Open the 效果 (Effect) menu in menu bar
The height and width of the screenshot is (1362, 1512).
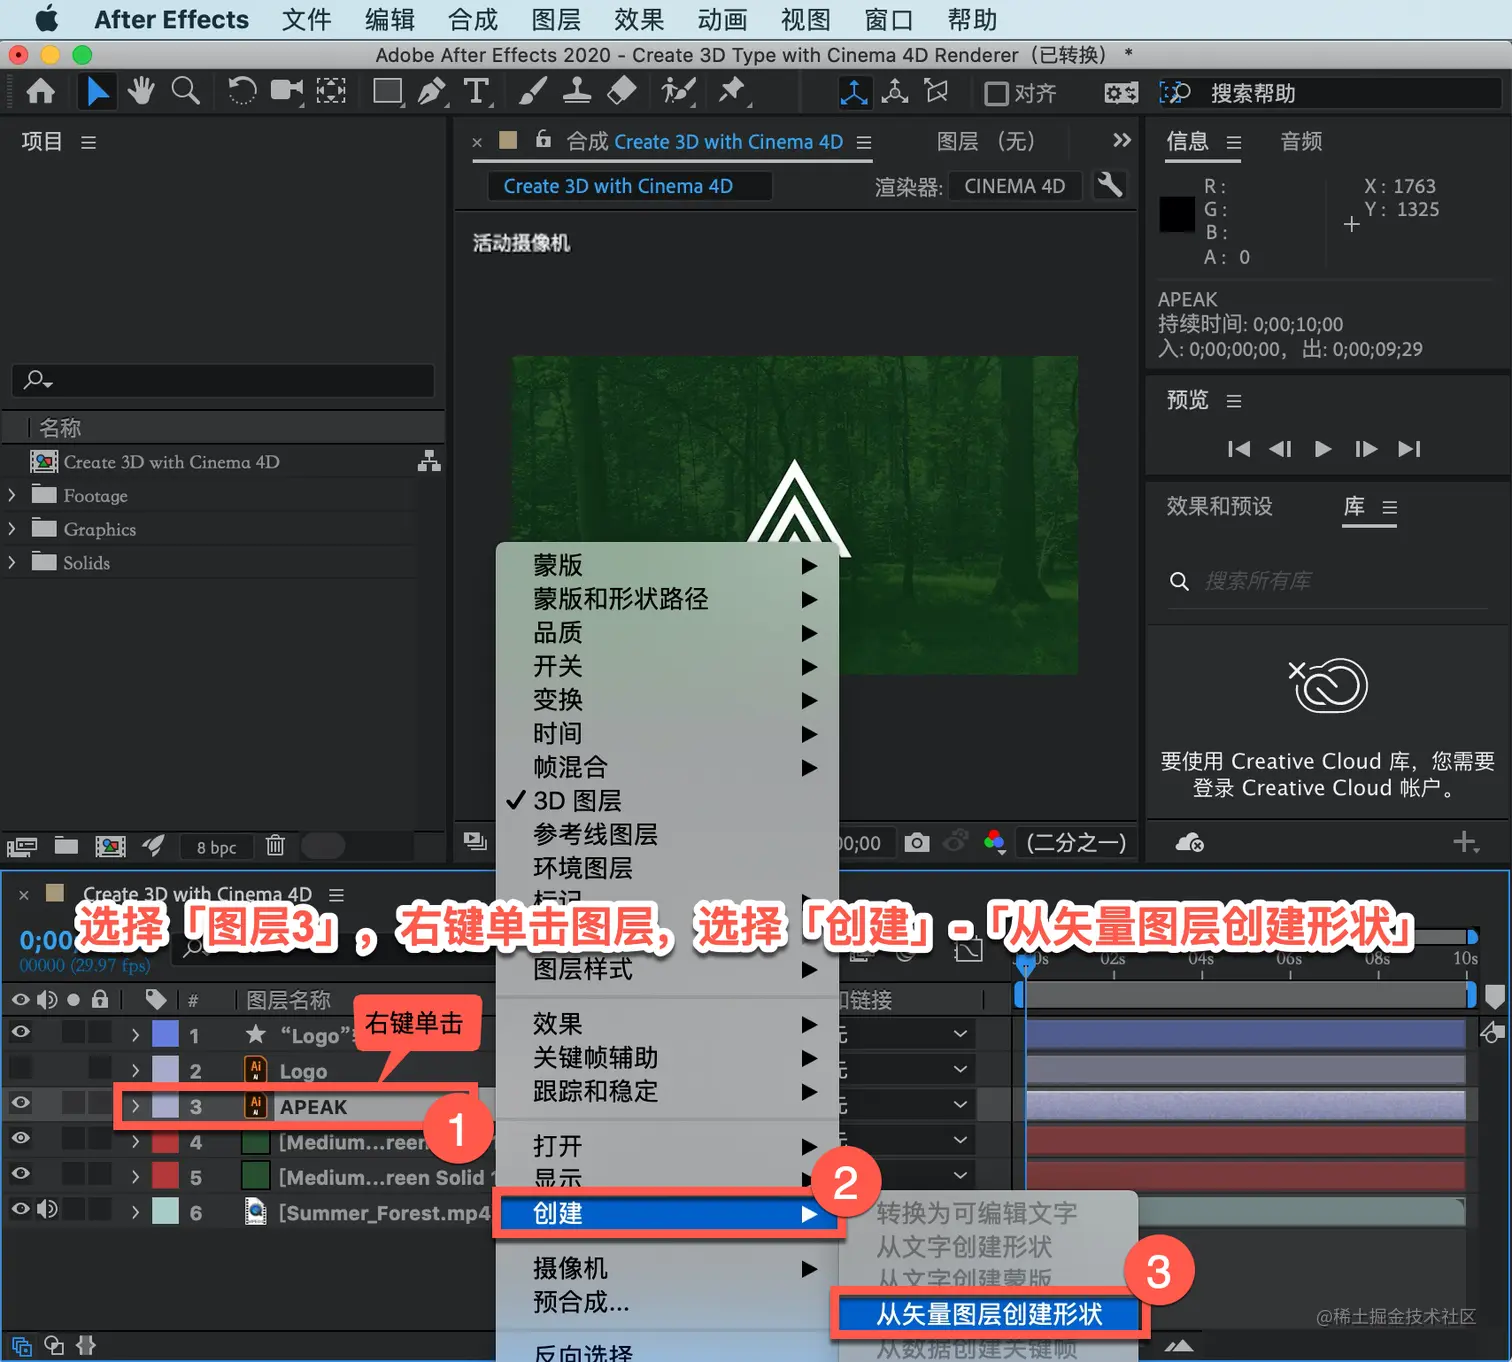pos(639,20)
